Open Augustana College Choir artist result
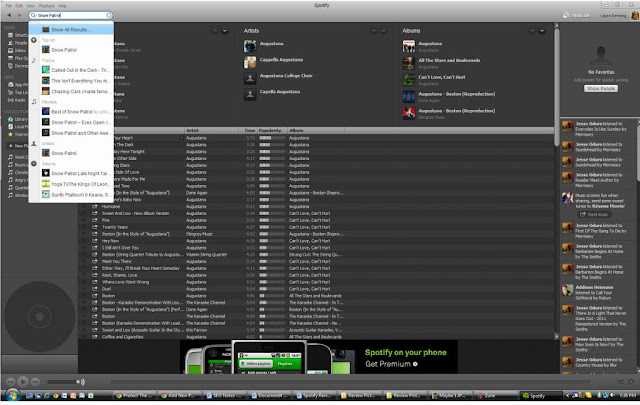This screenshot has height=405, width=640. click(x=286, y=76)
